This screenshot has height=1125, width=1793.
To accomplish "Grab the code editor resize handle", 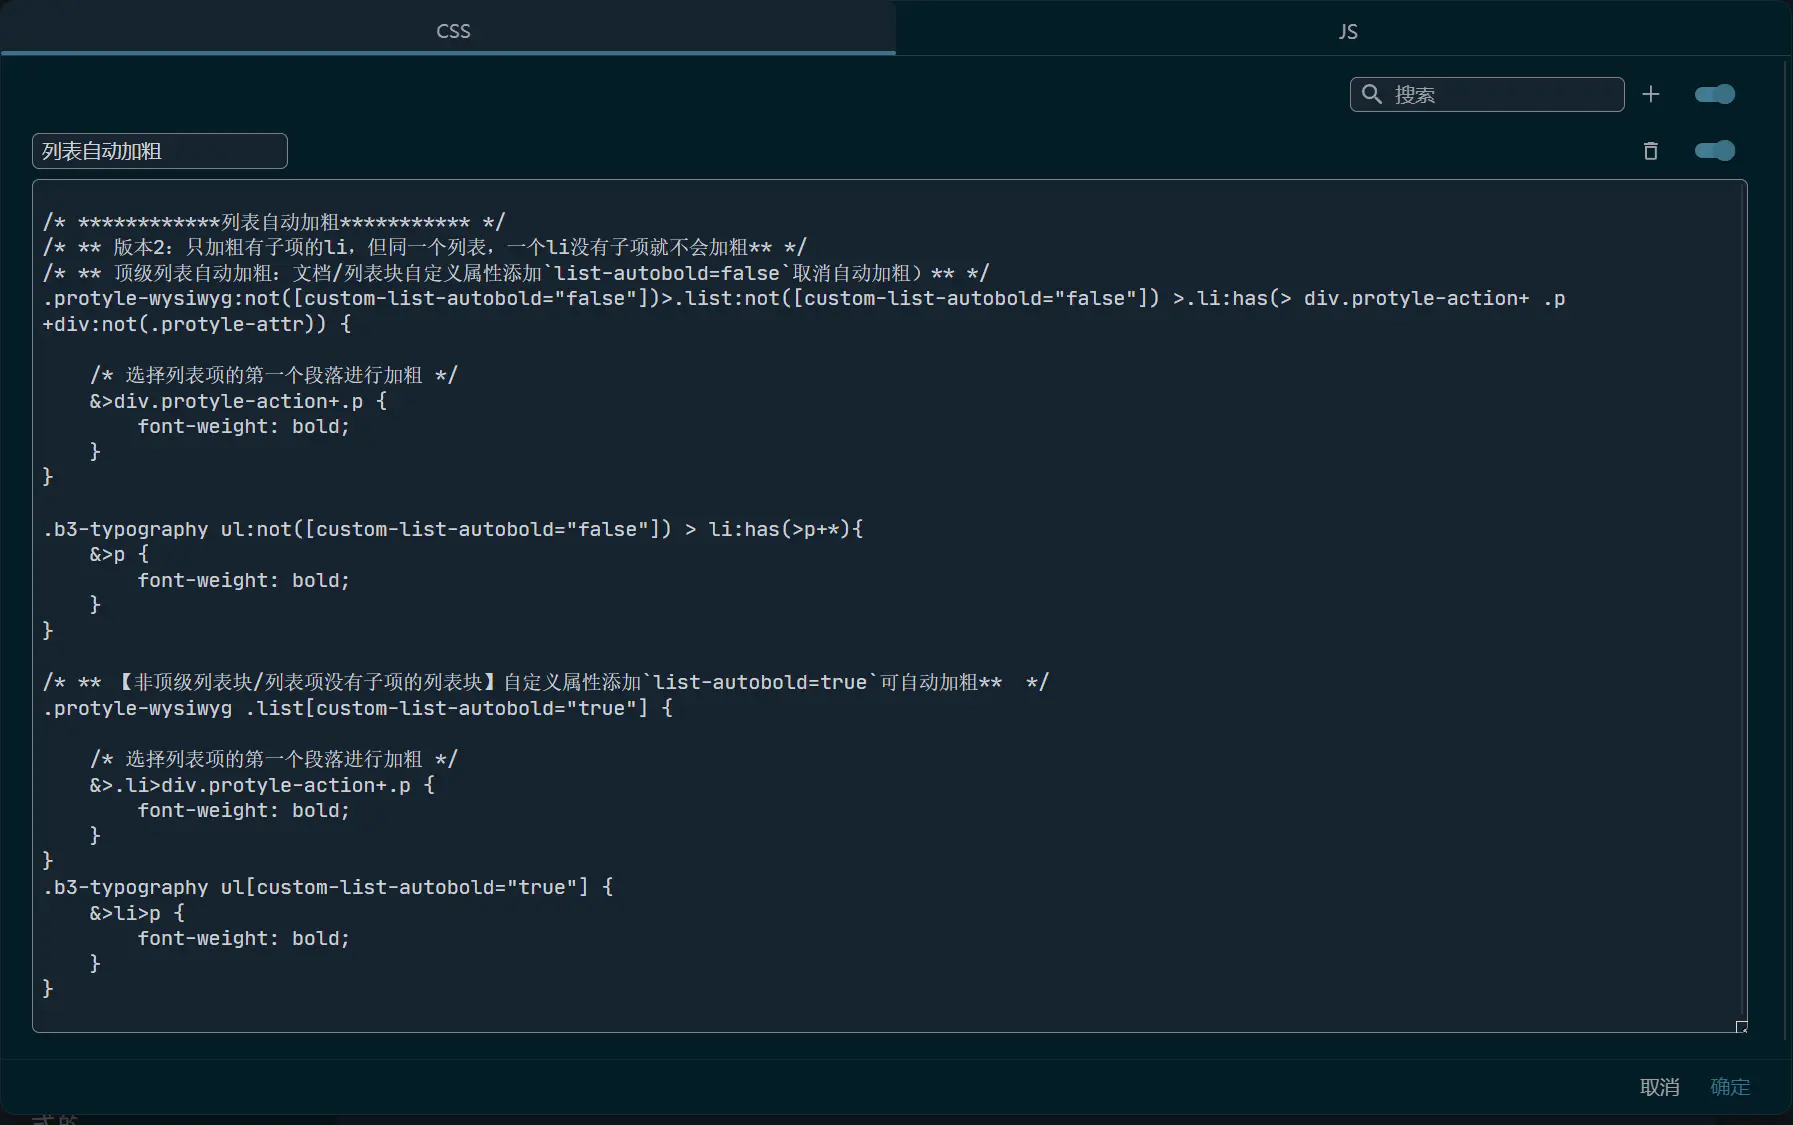I will (x=1741, y=1026).
